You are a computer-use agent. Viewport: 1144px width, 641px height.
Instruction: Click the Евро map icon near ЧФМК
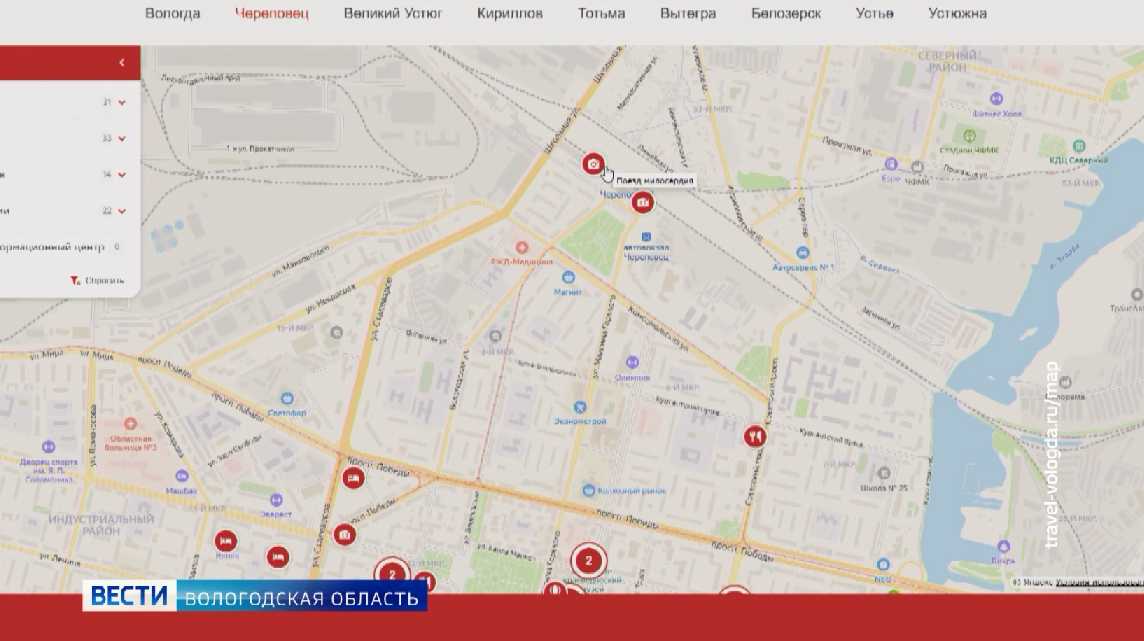click(891, 164)
